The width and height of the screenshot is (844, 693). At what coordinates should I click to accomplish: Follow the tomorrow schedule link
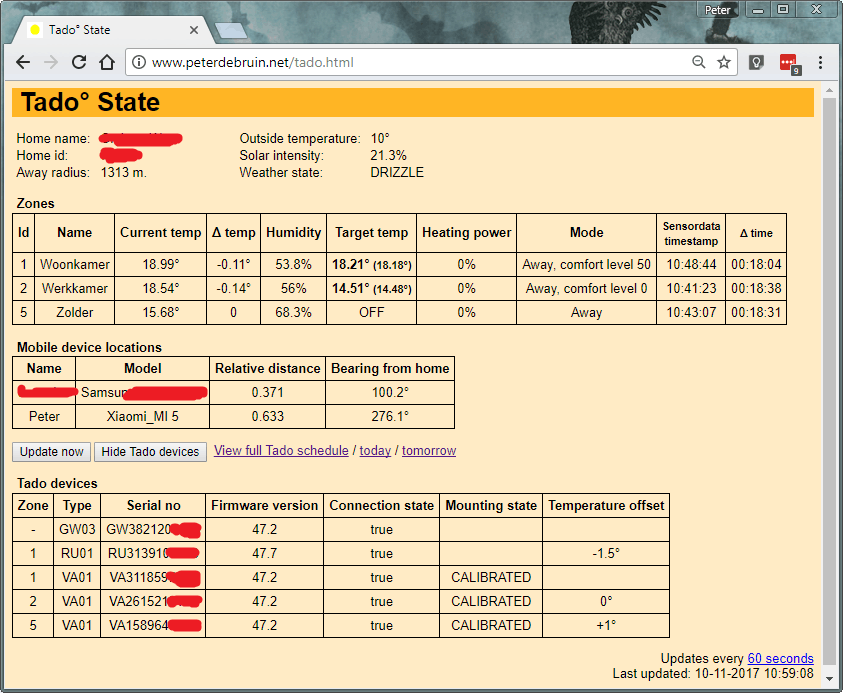(x=428, y=451)
